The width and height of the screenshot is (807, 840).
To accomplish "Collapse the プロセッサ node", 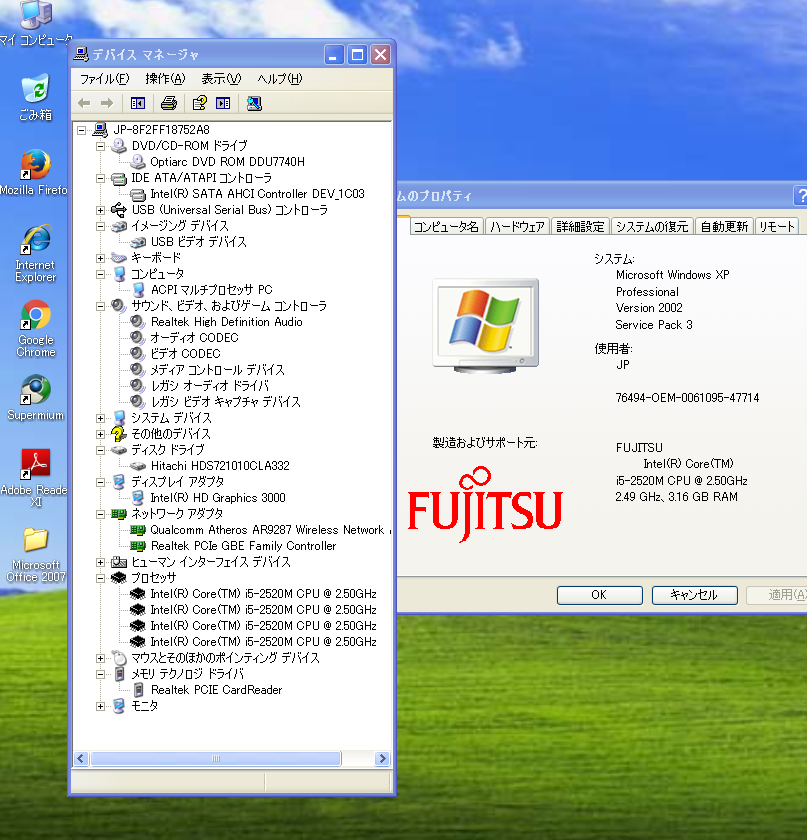I will pos(100,578).
